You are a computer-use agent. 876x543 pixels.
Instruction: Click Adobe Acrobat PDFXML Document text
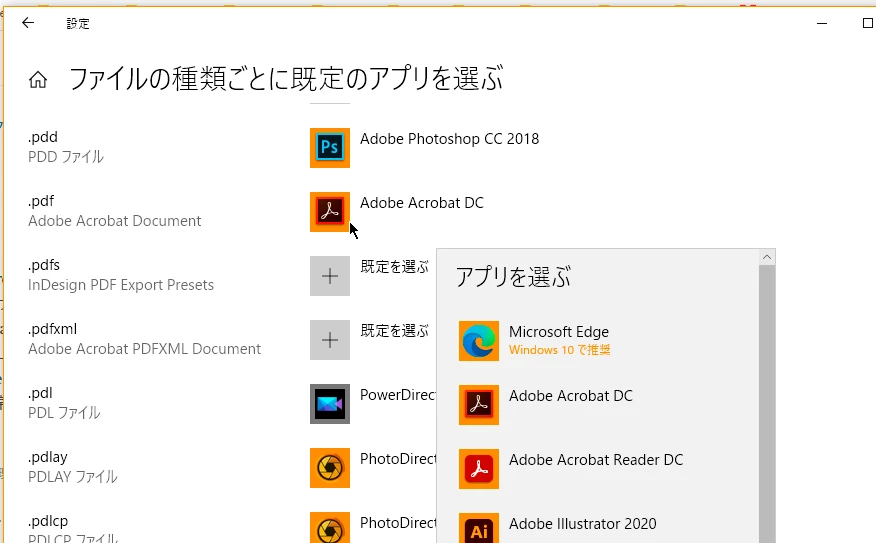click(145, 349)
